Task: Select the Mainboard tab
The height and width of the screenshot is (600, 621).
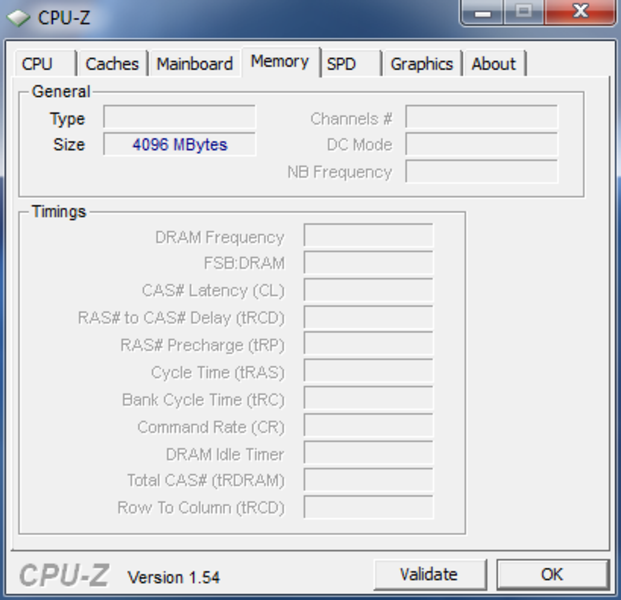Action: click(x=195, y=63)
